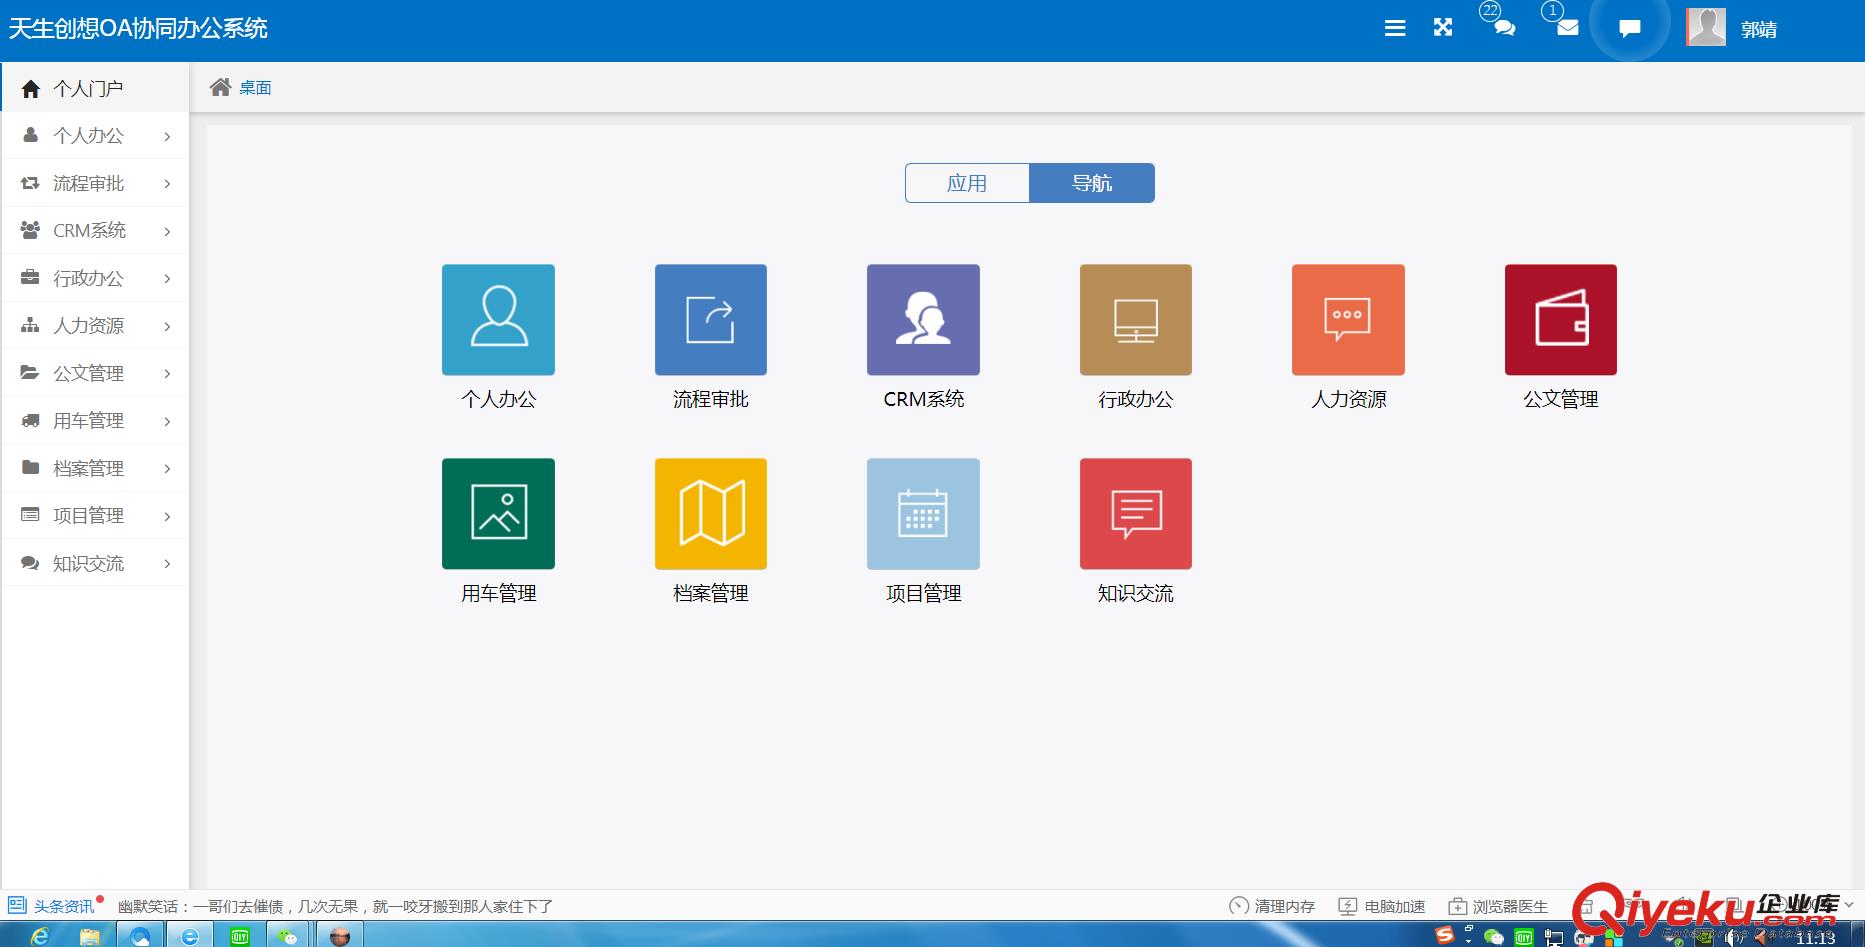This screenshot has height=947, width=1865.
Task: Expand the 项目管理 sidebar chevron
Action: (167, 516)
